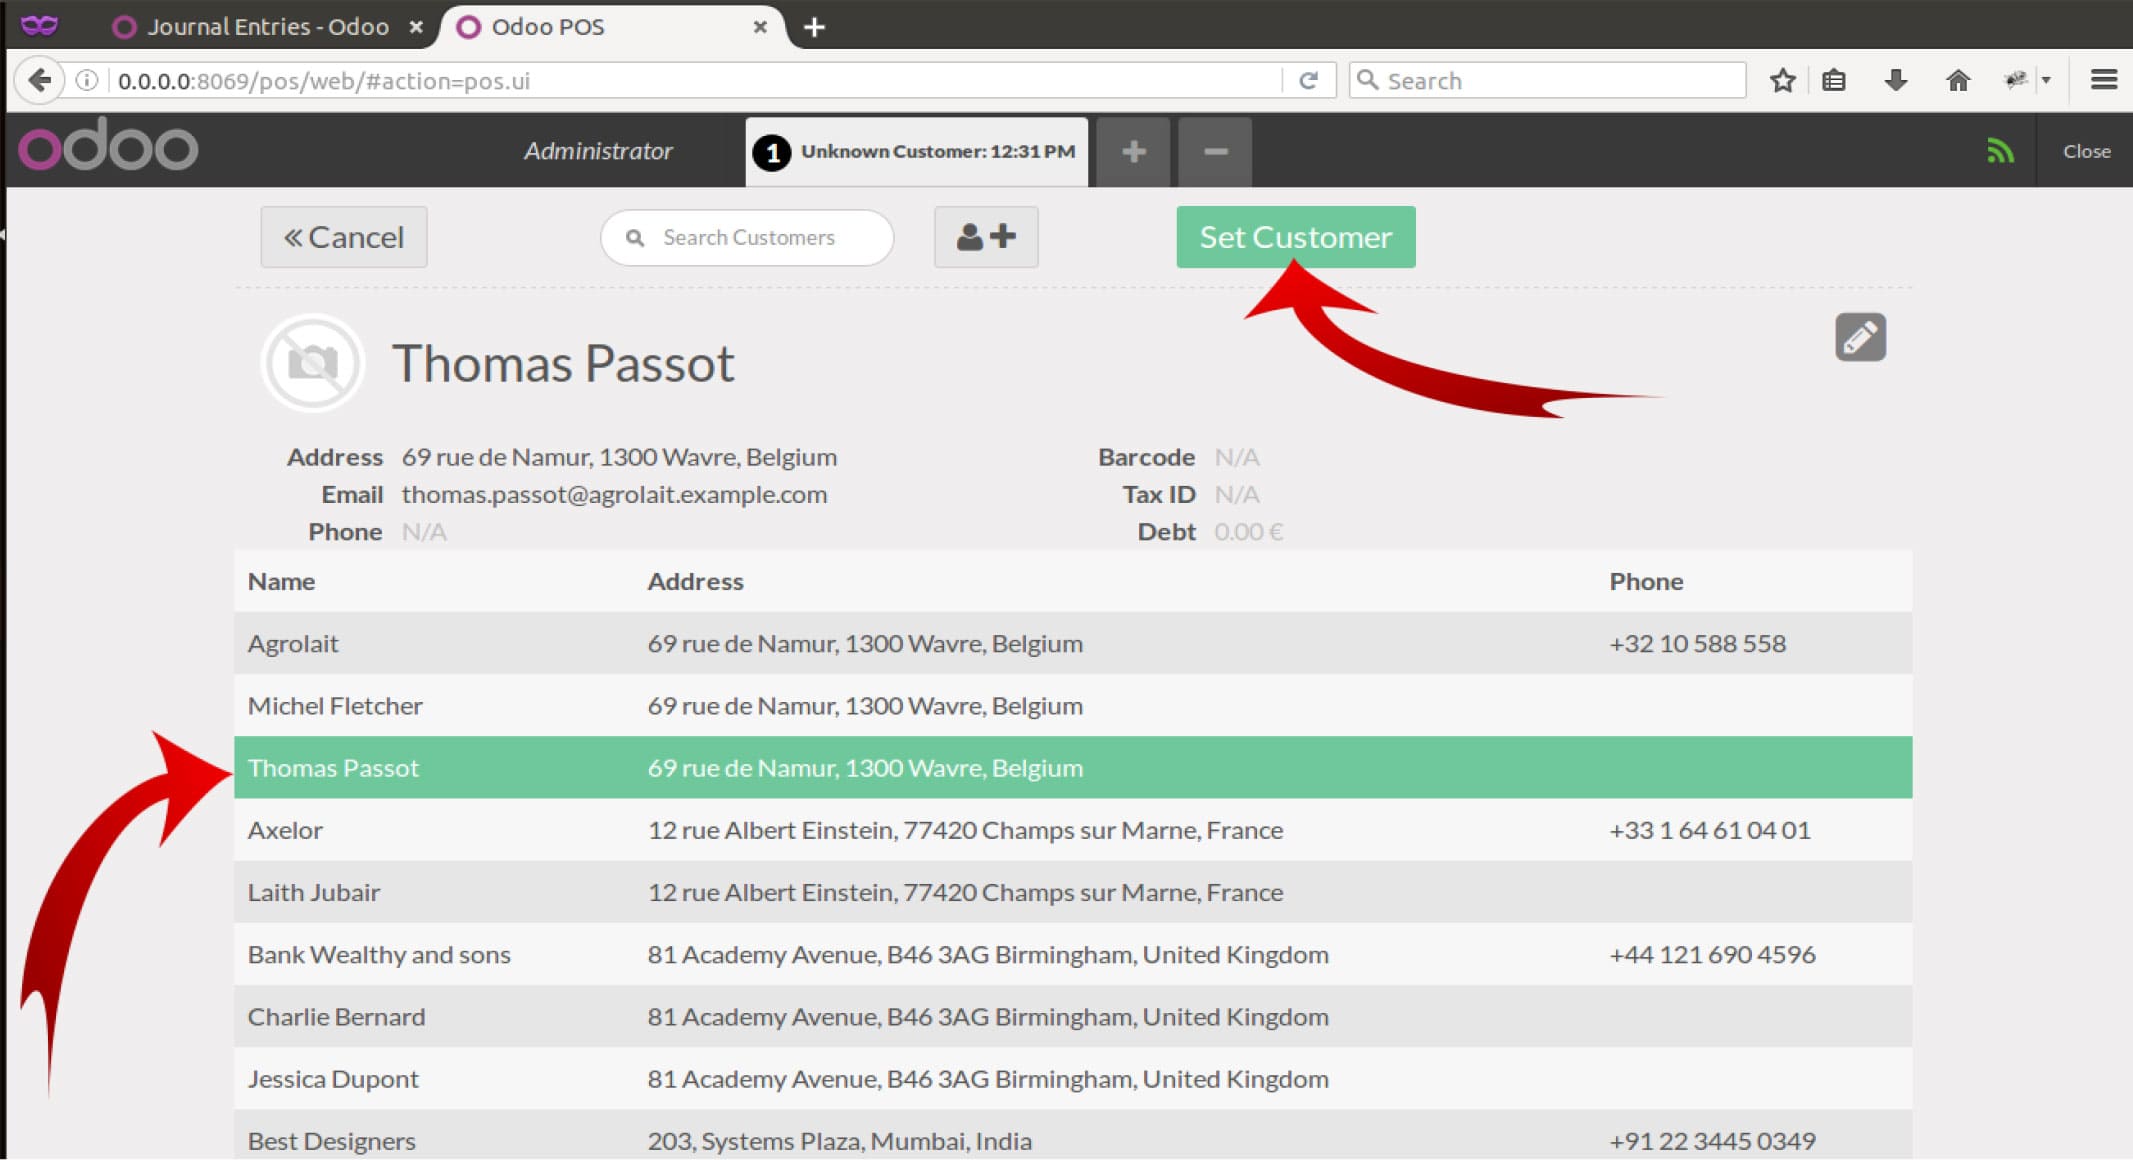This screenshot has height=1160, width=2133.
Task: Click the Name column header
Action: [281, 581]
